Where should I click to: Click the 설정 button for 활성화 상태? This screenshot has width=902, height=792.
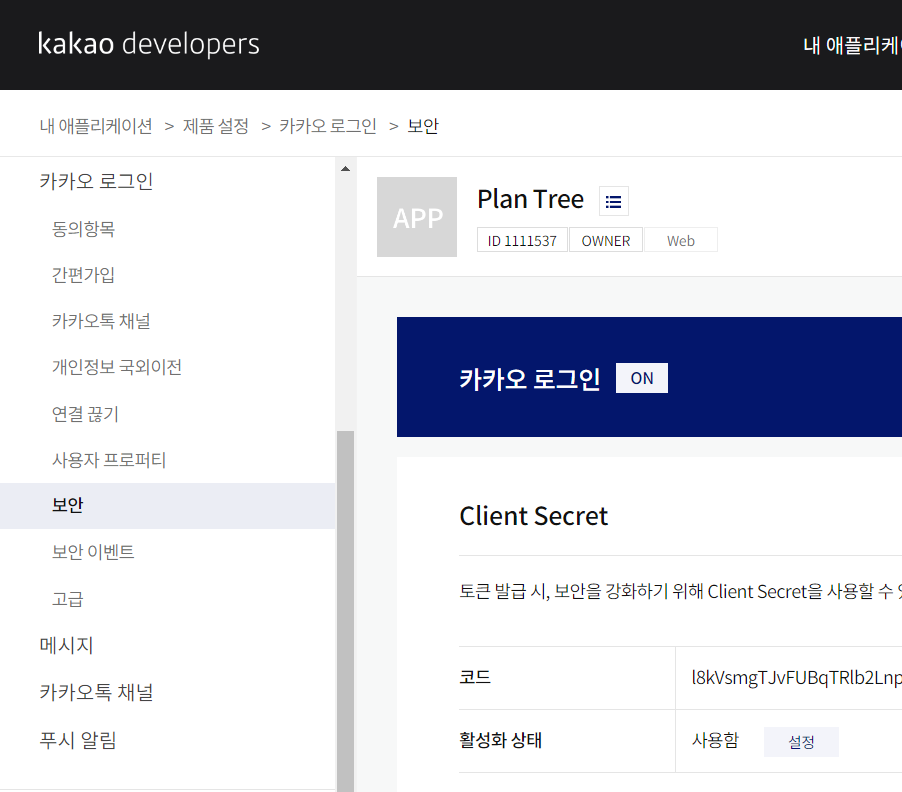(801, 742)
